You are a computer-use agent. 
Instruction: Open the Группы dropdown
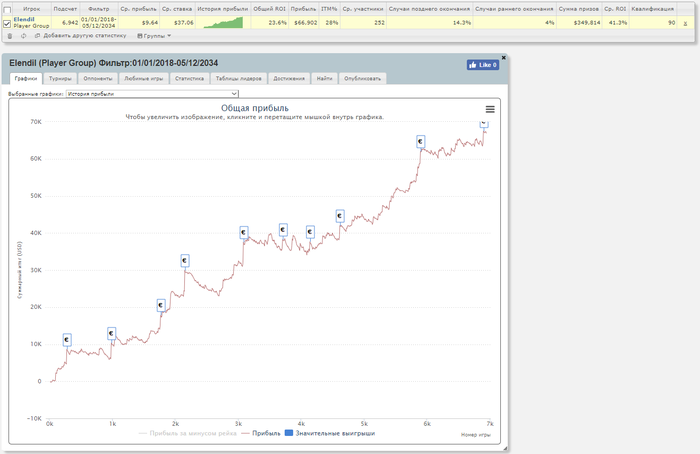pyautogui.click(x=154, y=36)
